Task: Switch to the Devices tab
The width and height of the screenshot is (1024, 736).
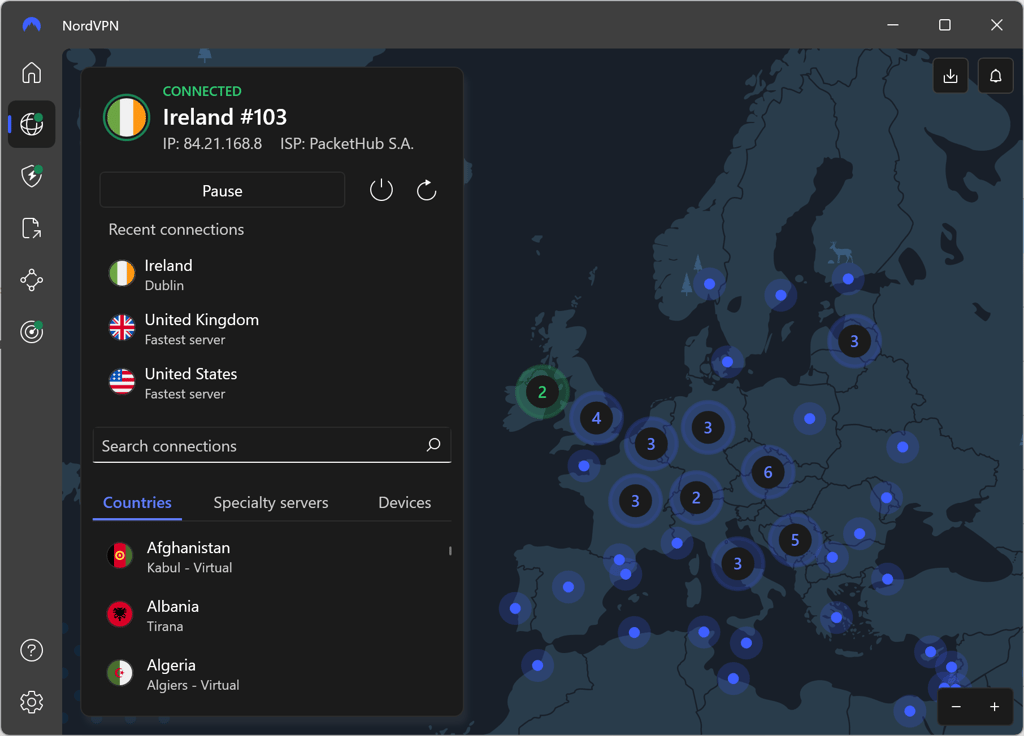Action: (x=405, y=502)
